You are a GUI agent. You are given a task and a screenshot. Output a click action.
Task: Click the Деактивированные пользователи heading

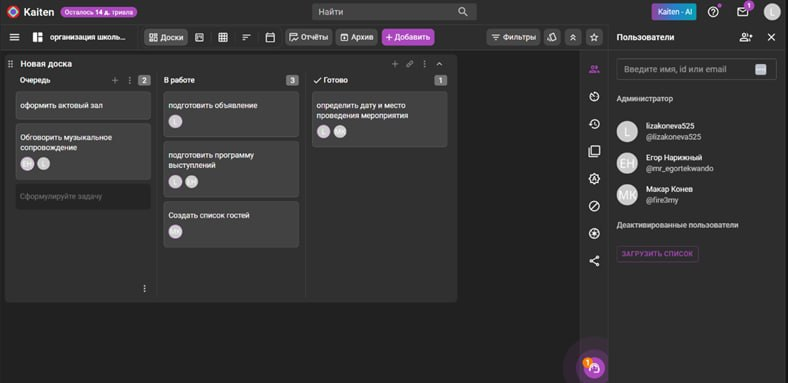coord(677,225)
